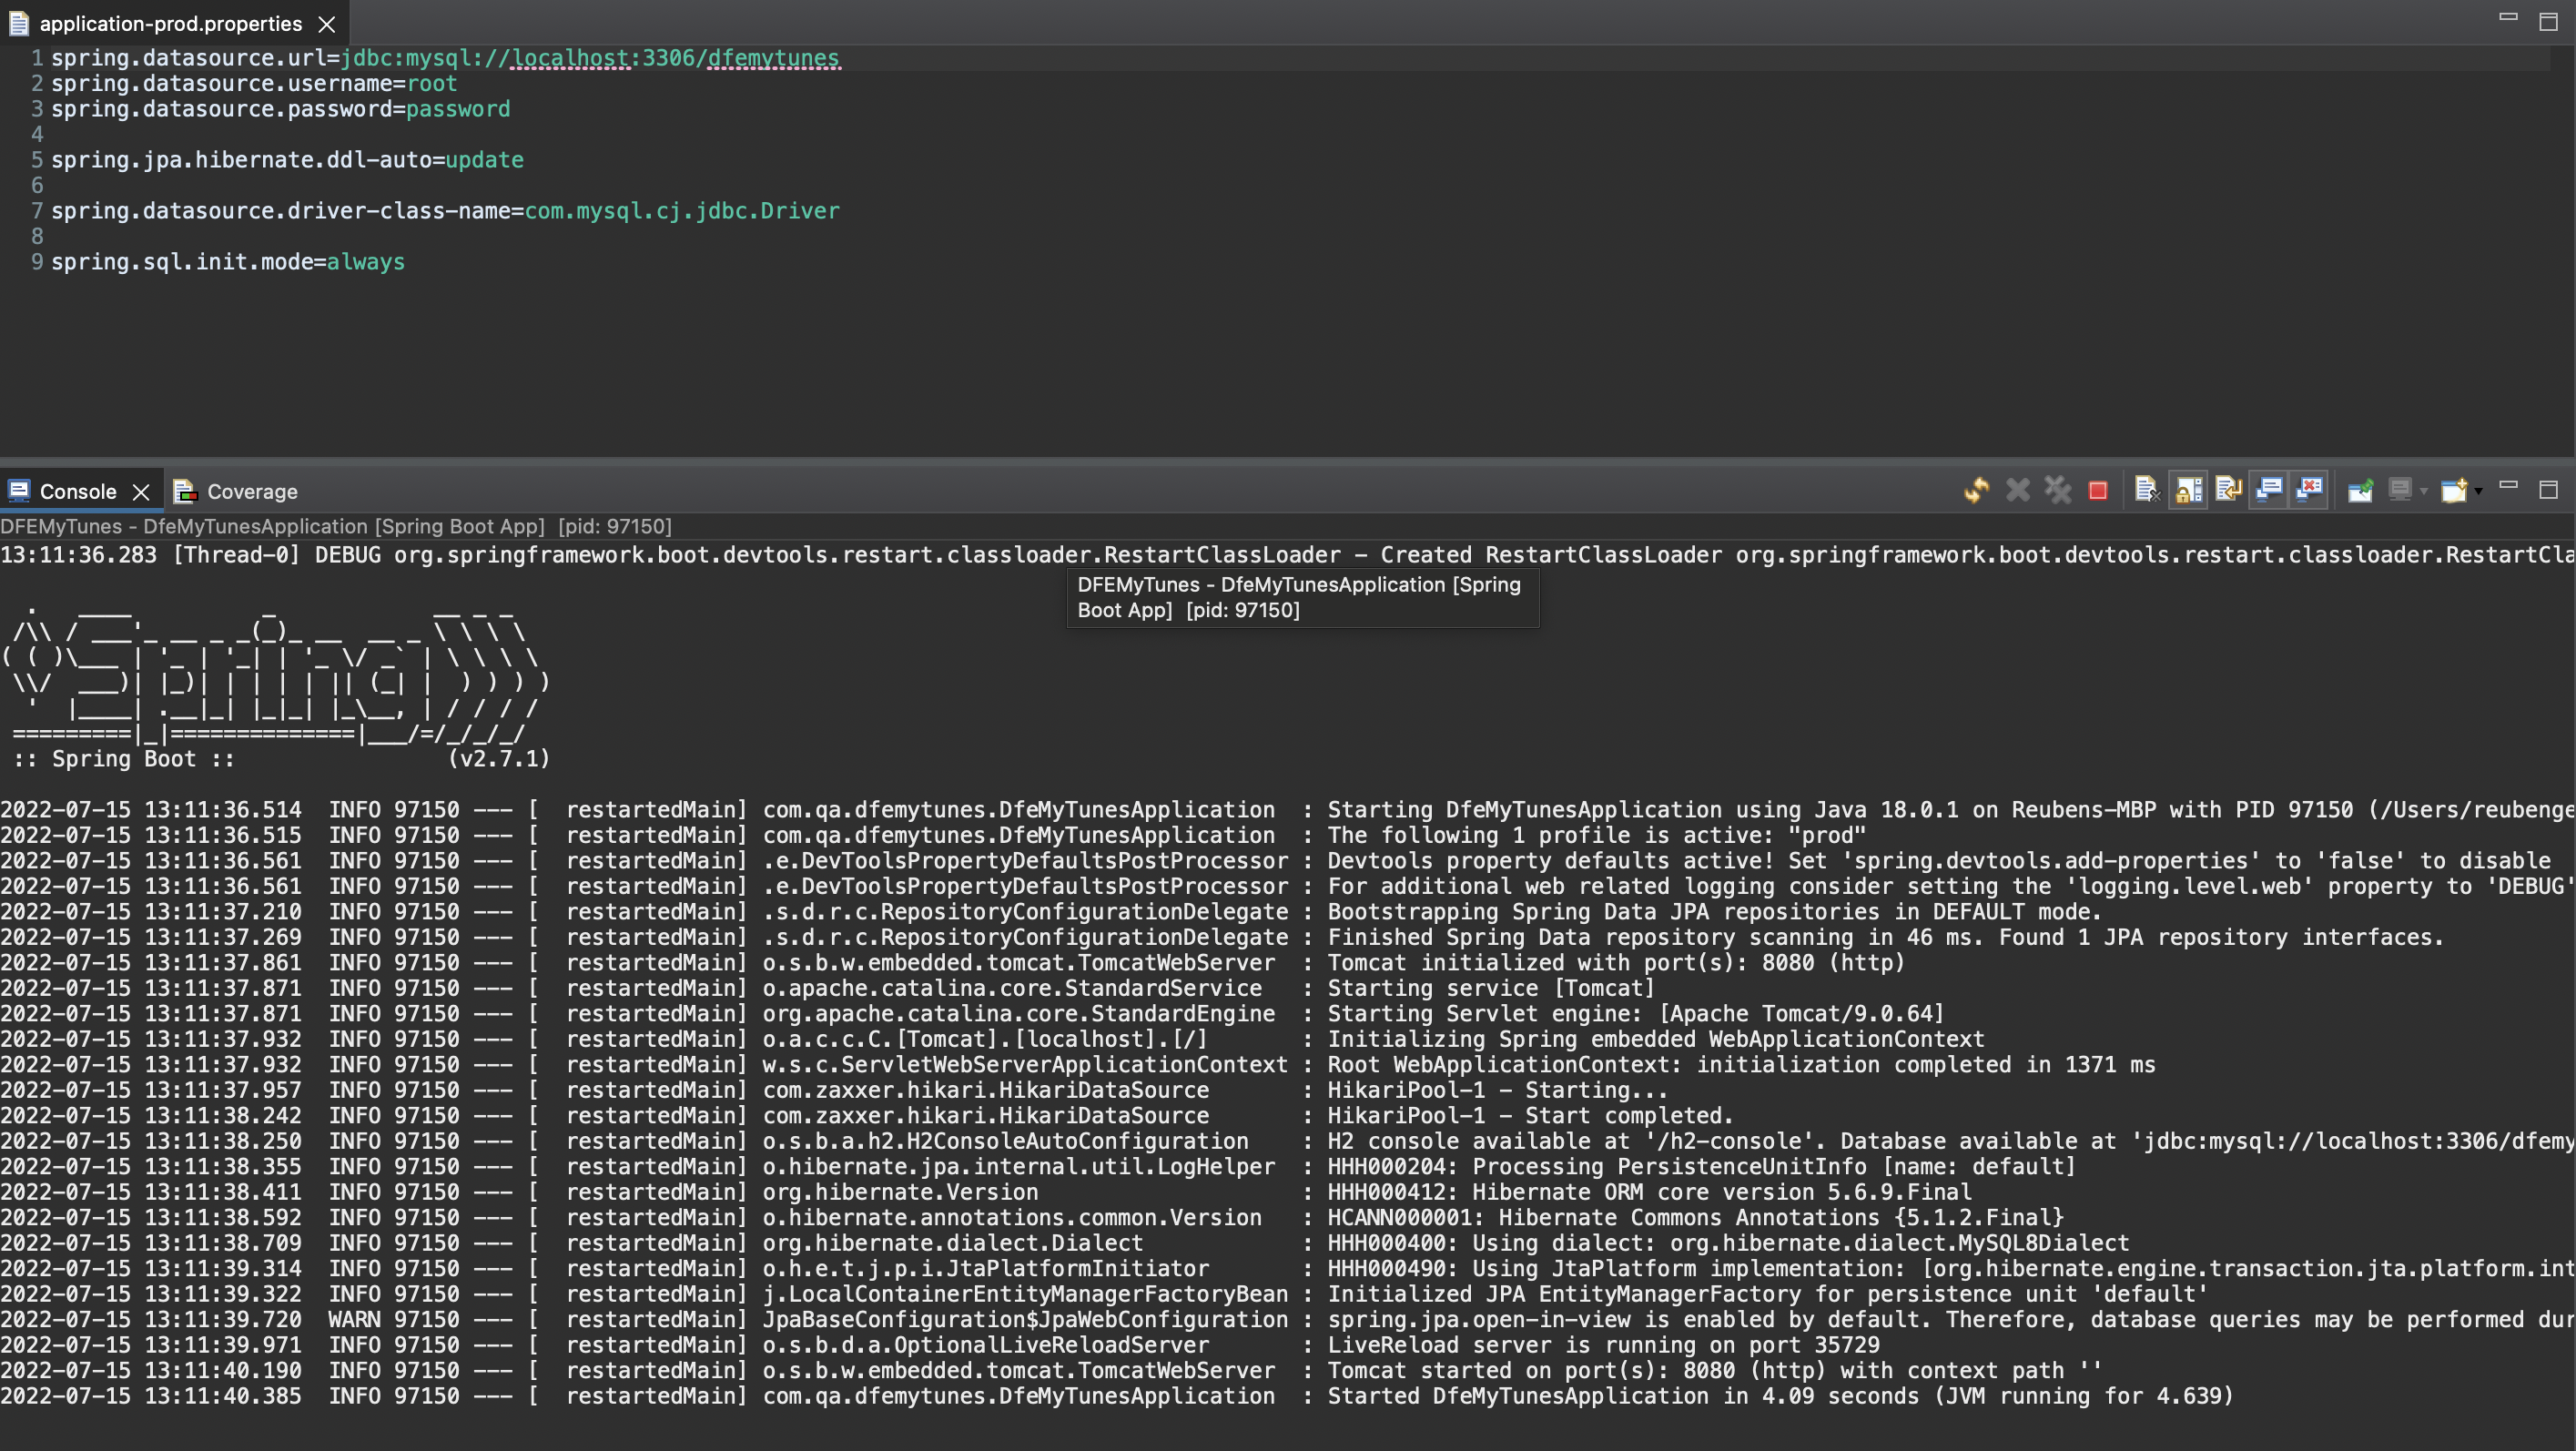Clear the console output

[x=2146, y=490]
